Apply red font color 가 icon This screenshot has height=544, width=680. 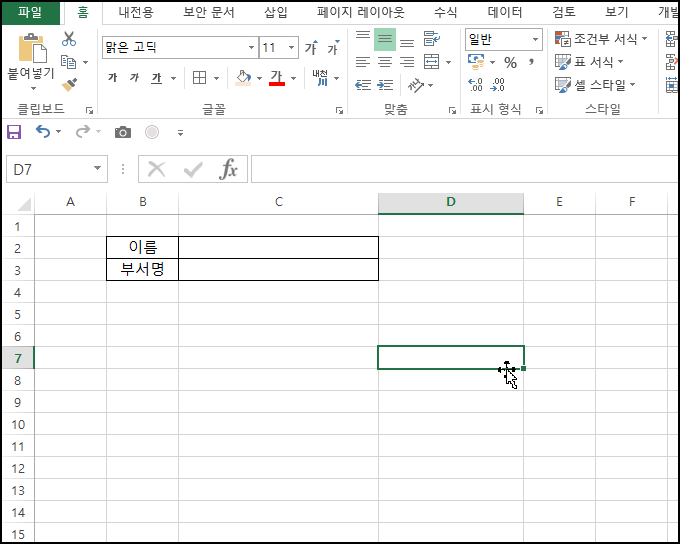point(277,78)
